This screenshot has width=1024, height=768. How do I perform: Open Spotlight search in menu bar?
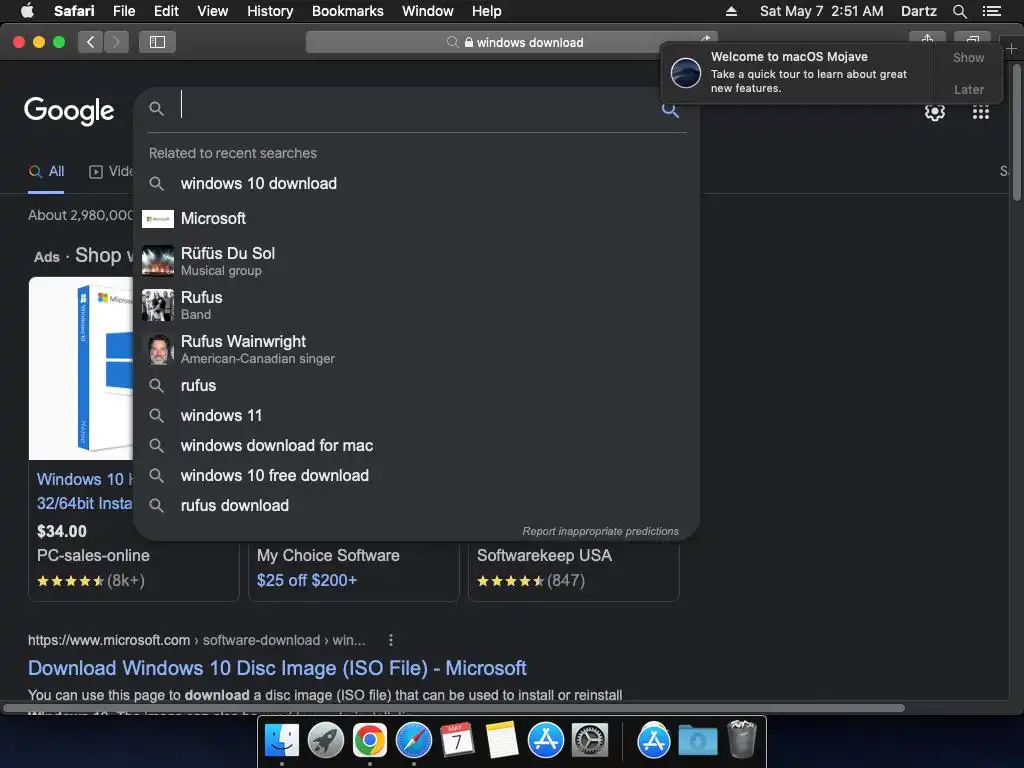(959, 11)
